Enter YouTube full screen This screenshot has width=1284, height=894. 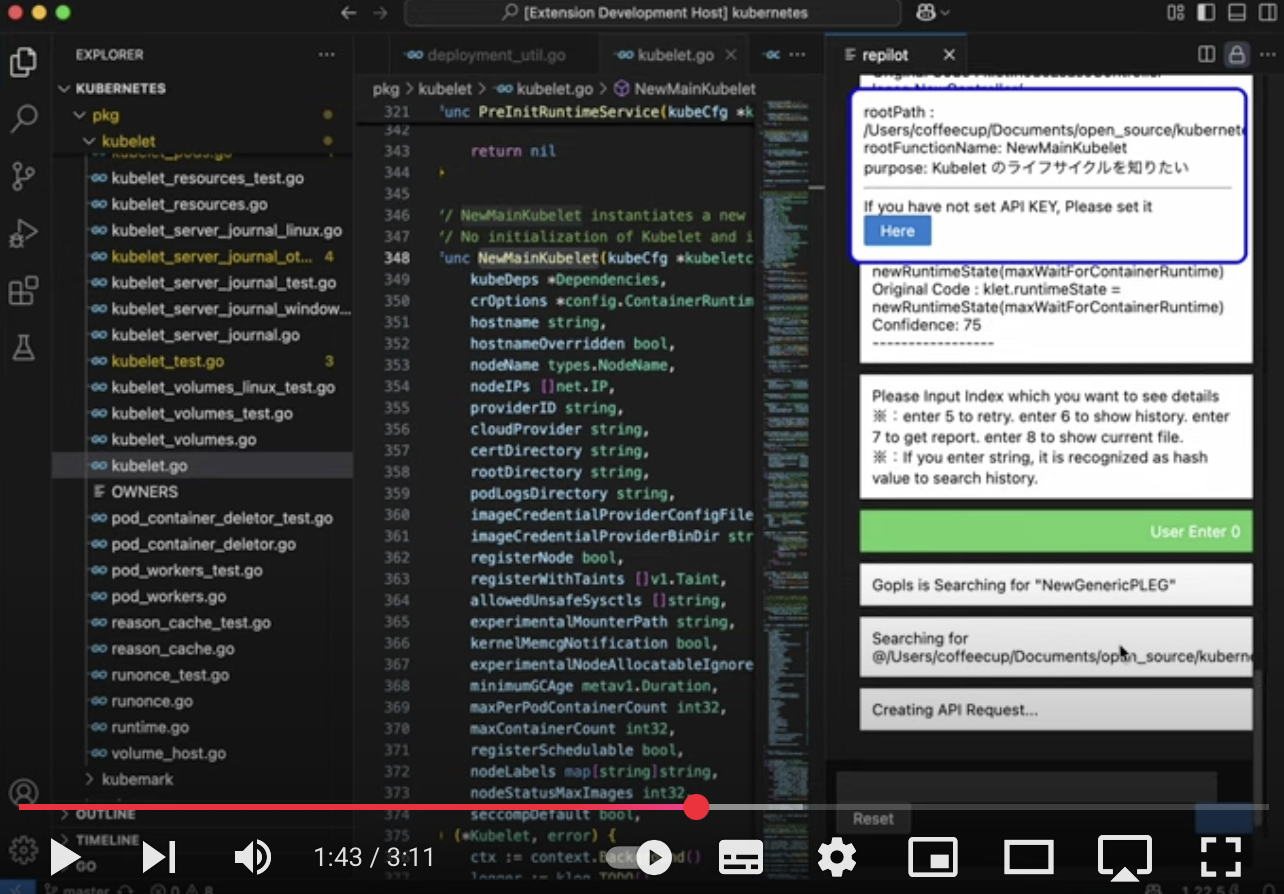click(1220, 857)
